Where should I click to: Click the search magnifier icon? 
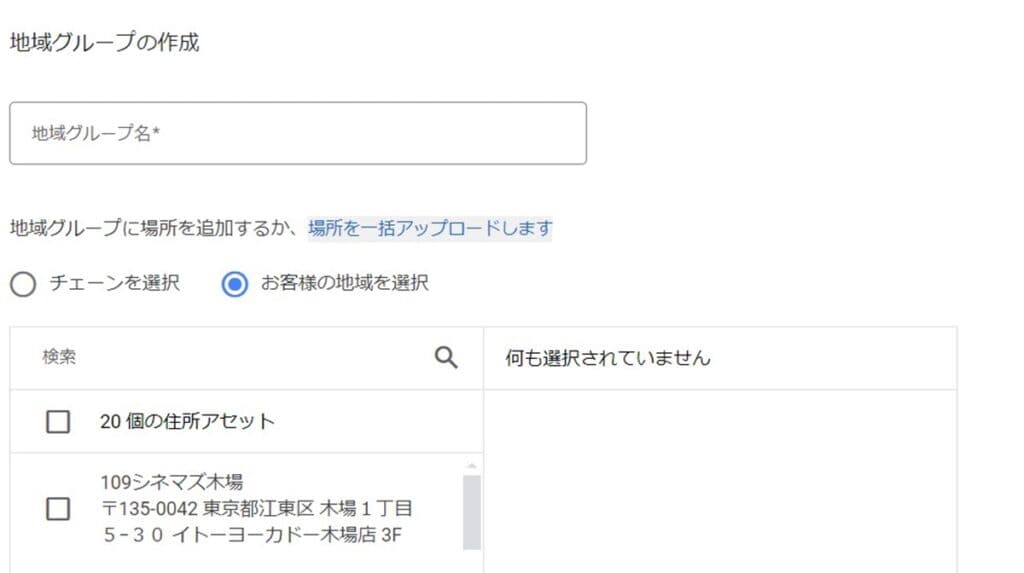(446, 357)
